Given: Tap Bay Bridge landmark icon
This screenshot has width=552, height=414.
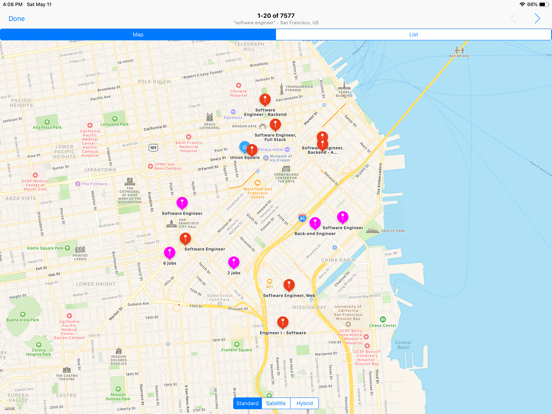Looking at the screenshot, I should click(x=459, y=50).
